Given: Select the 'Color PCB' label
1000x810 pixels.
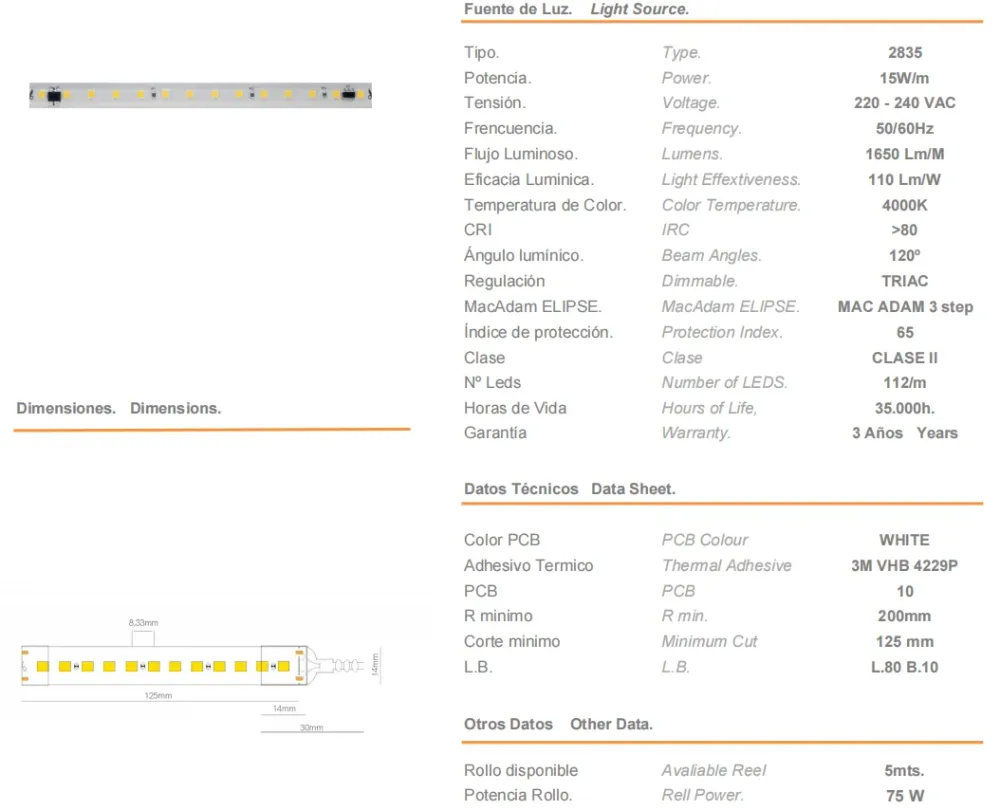Looking at the screenshot, I should [502, 540].
